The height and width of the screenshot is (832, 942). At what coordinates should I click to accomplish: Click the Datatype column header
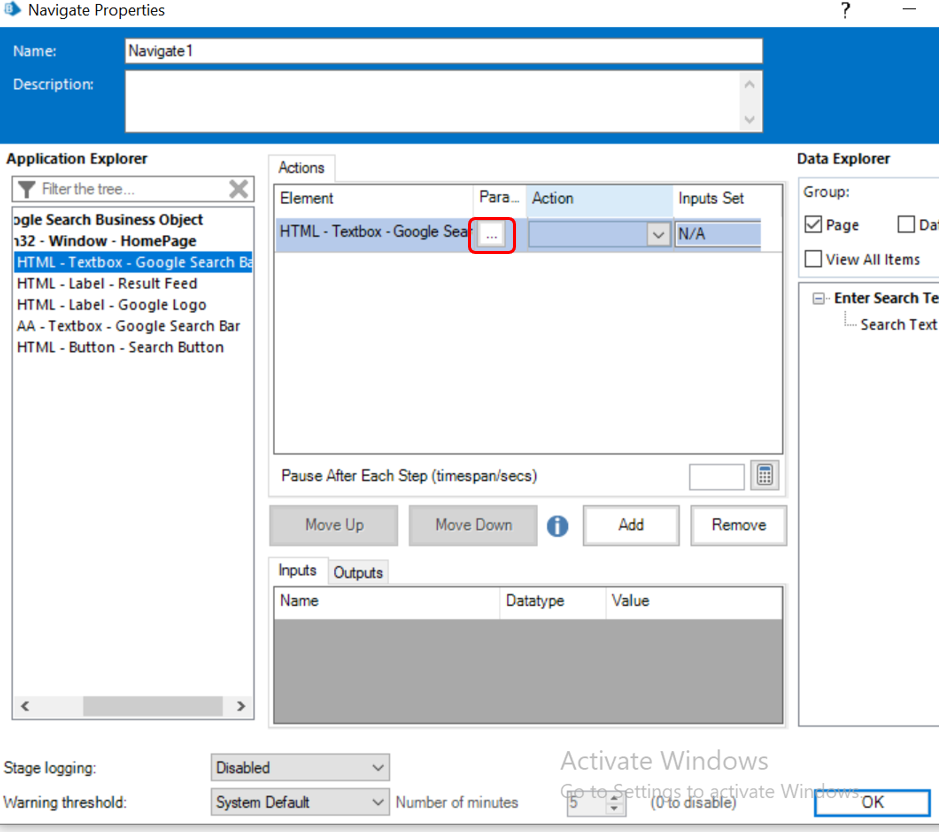point(552,601)
